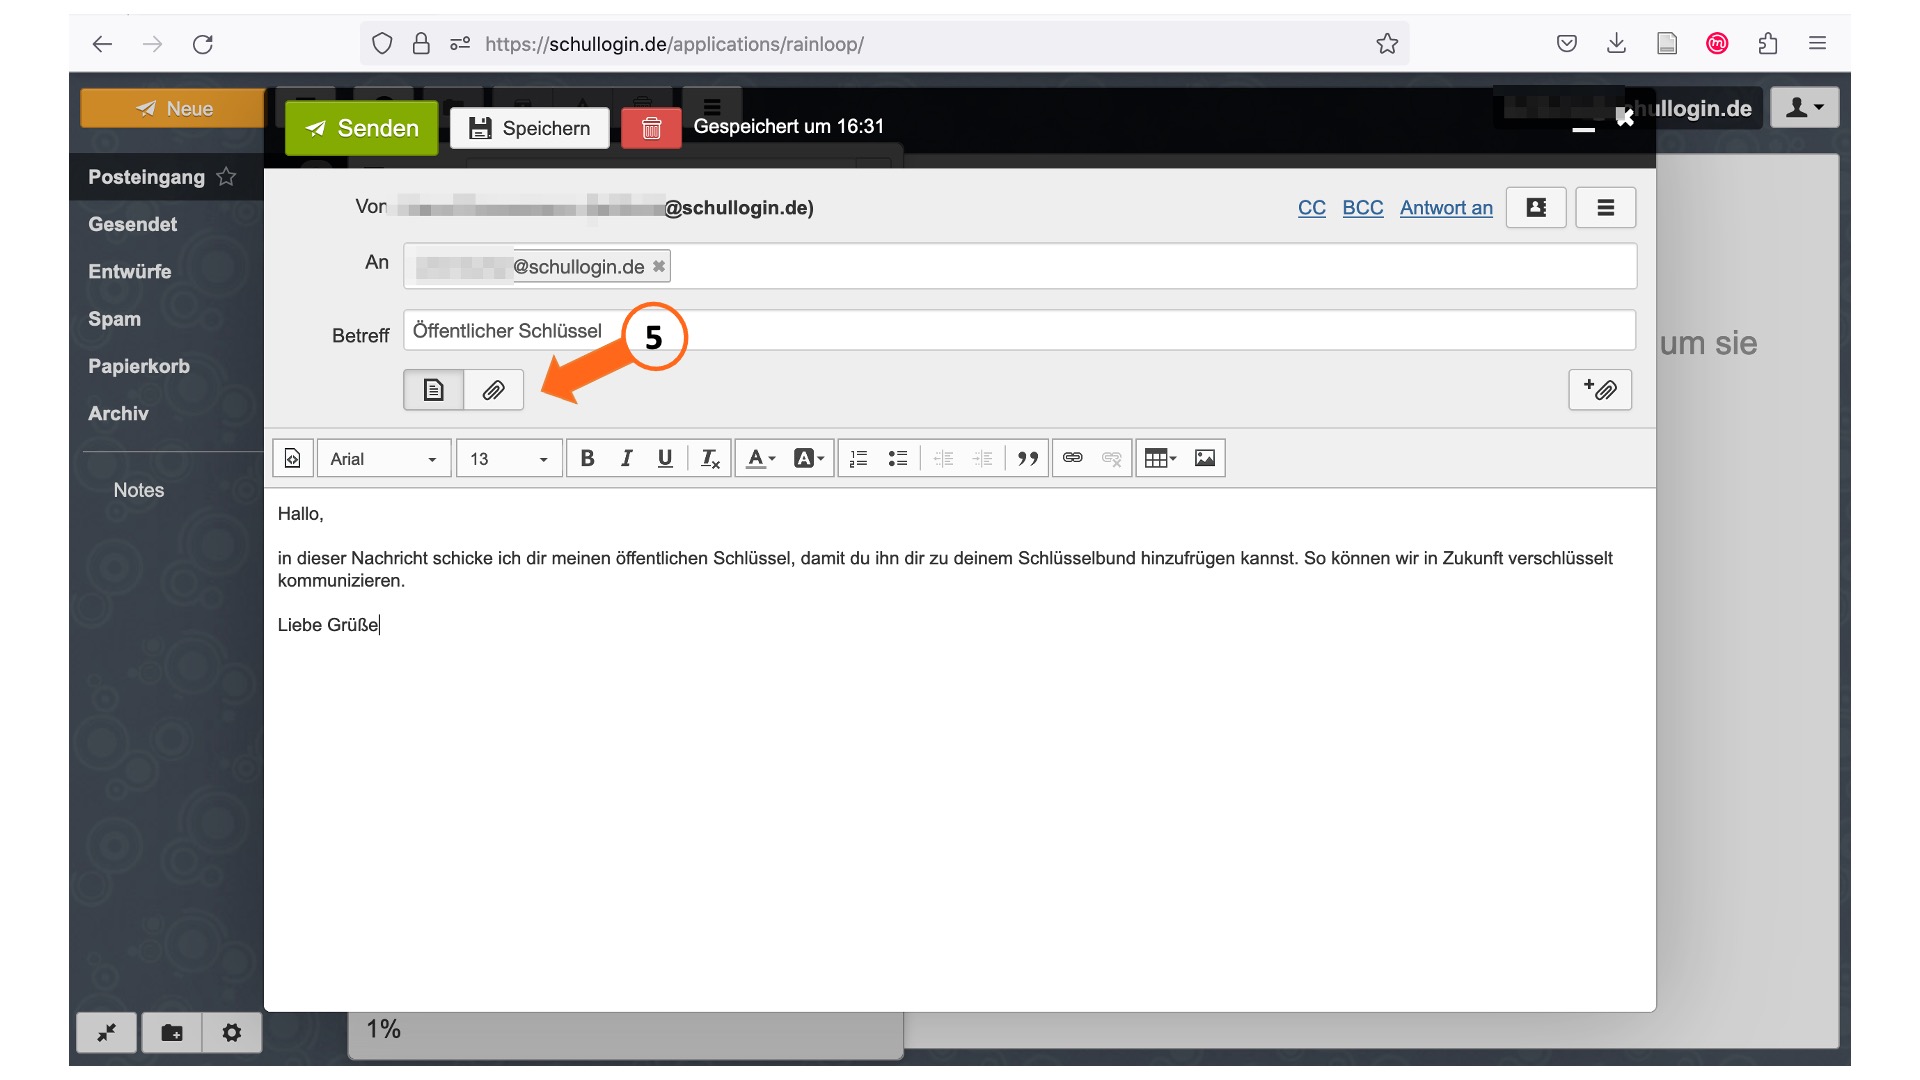The image size is (1920, 1080).
Task: Click the add attachment paperclip plus button
Action: (x=1600, y=390)
